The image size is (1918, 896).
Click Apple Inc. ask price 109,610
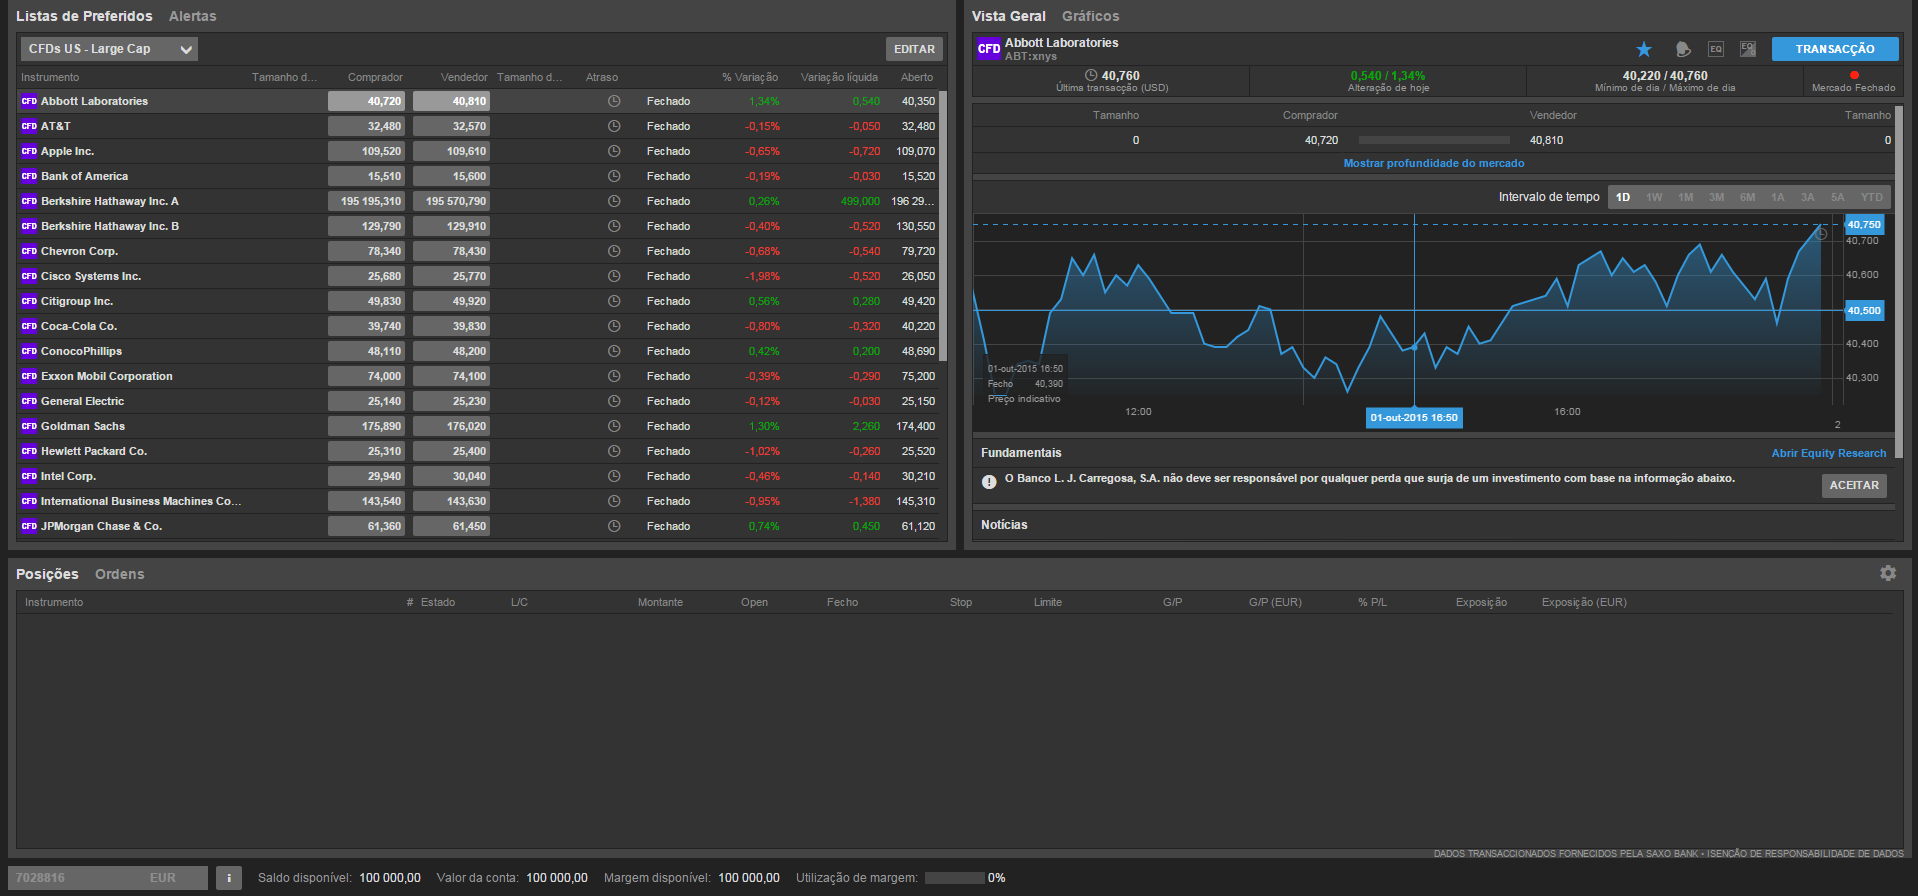(x=451, y=151)
